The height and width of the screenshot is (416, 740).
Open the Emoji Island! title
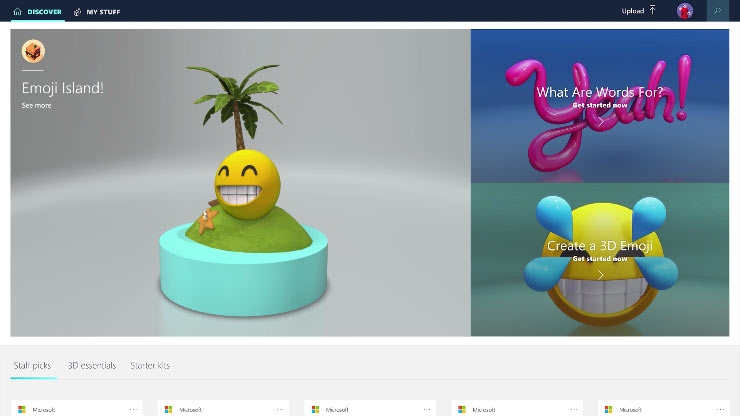click(x=63, y=88)
